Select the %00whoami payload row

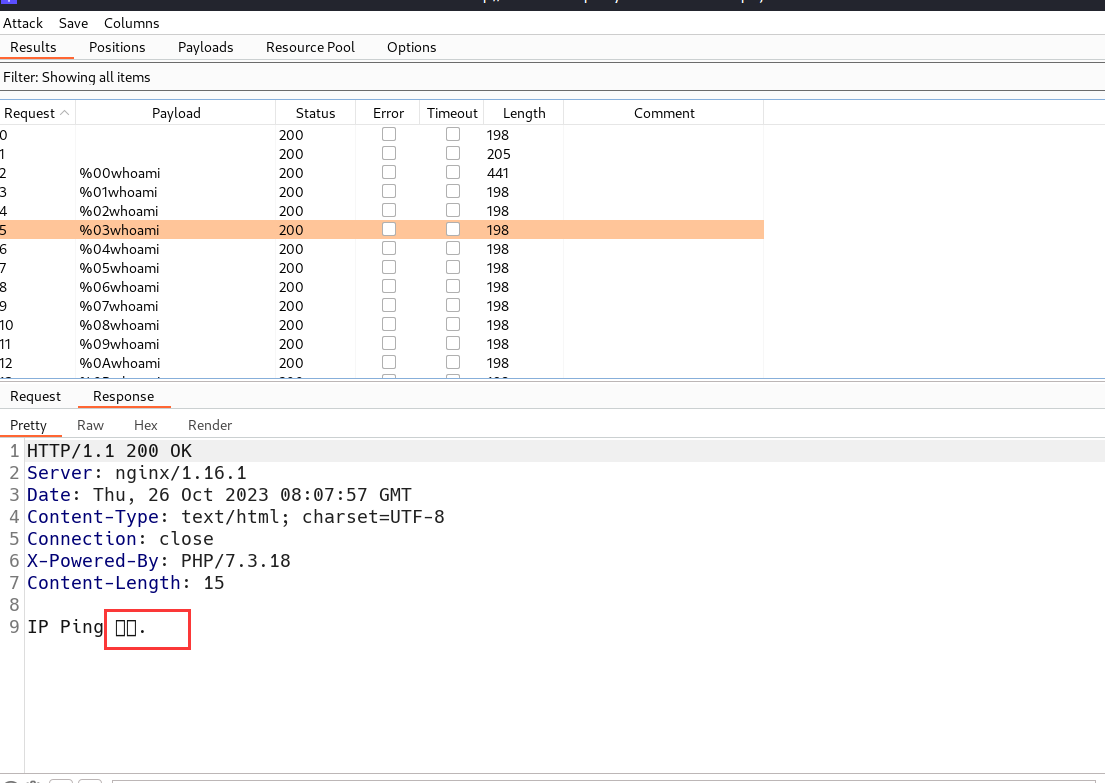click(x=382, y=173)
